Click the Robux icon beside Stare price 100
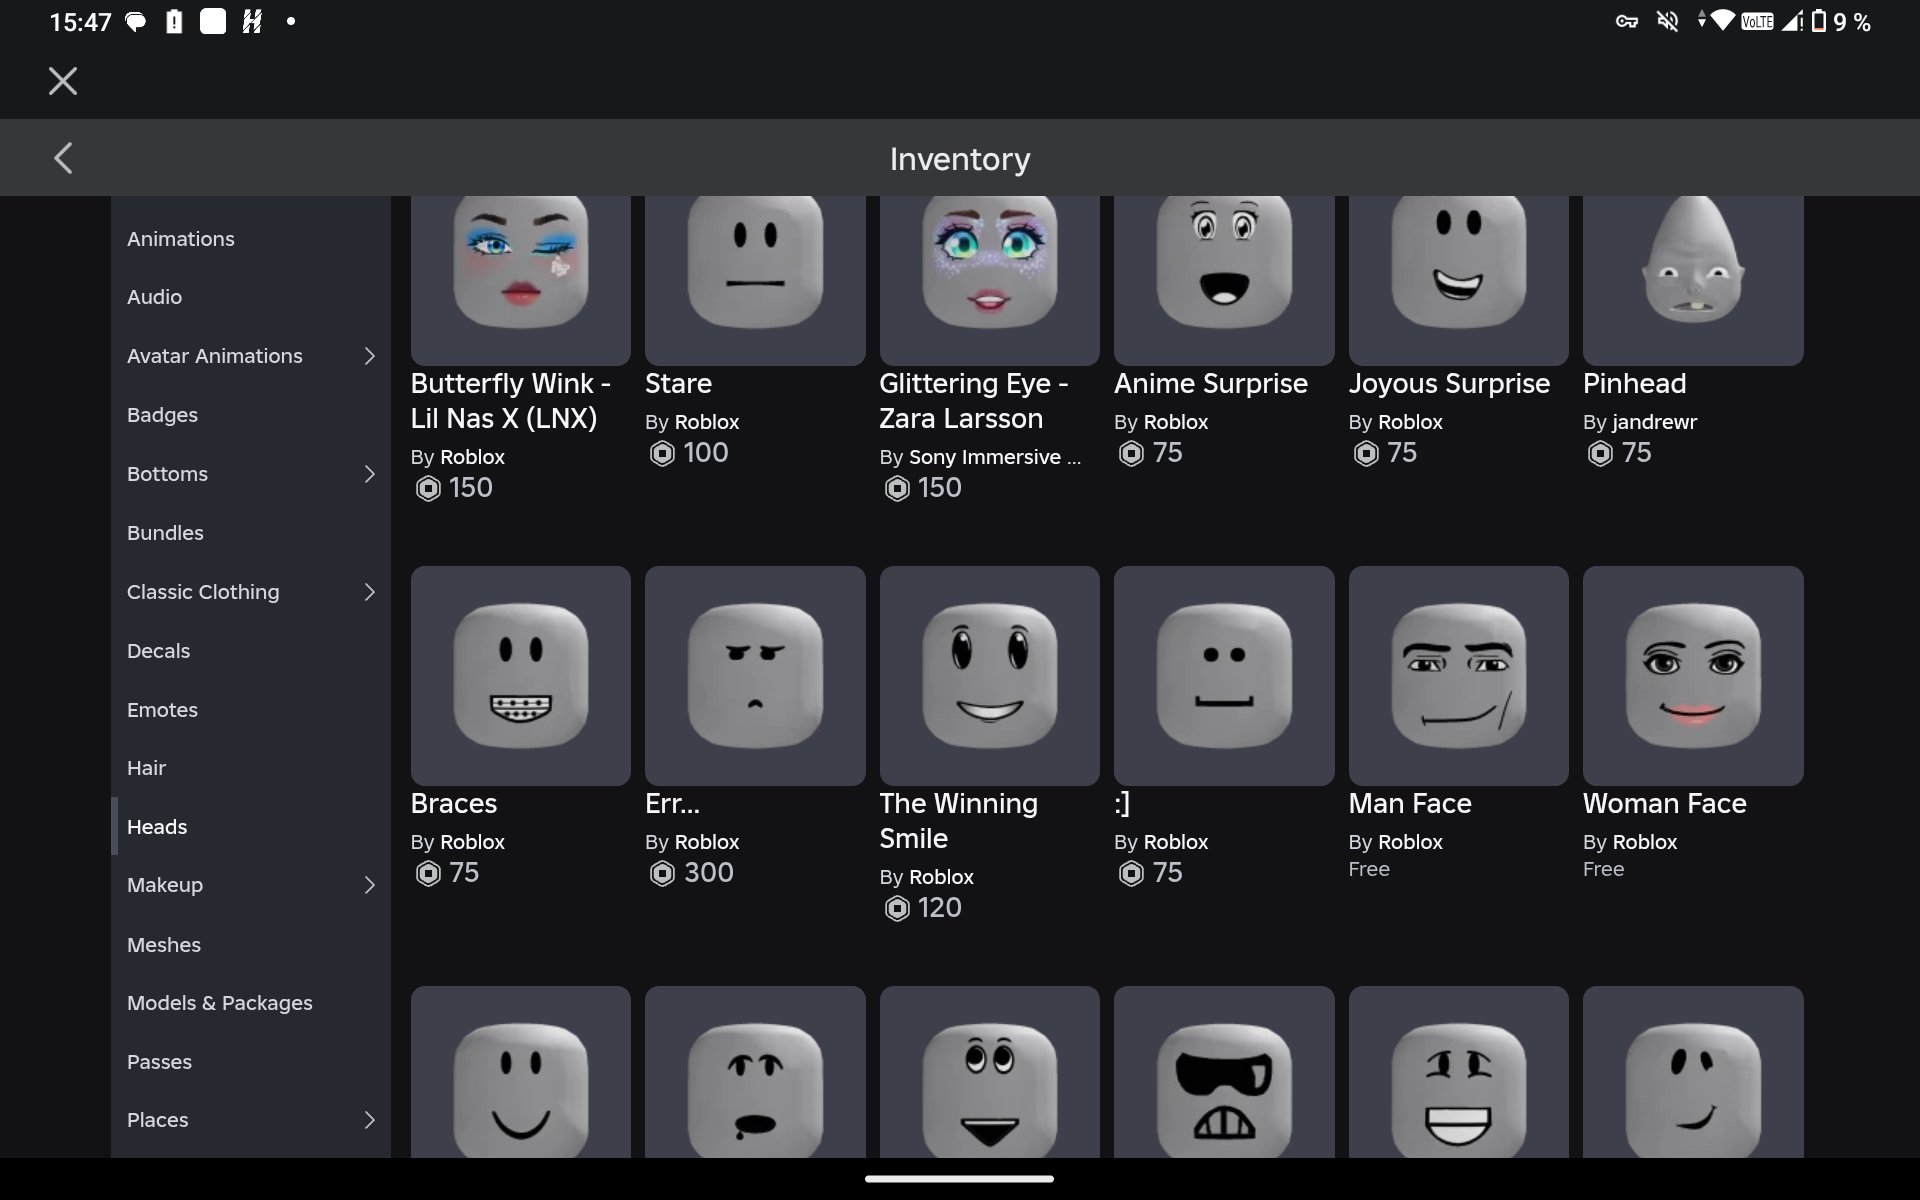1920x1200 pixels. point(662,453)
